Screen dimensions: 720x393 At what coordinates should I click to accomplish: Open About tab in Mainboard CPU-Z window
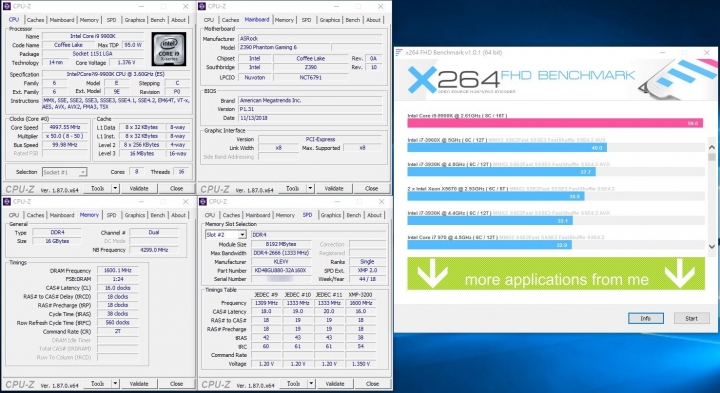pyautogui.click(x=373, y=20)
